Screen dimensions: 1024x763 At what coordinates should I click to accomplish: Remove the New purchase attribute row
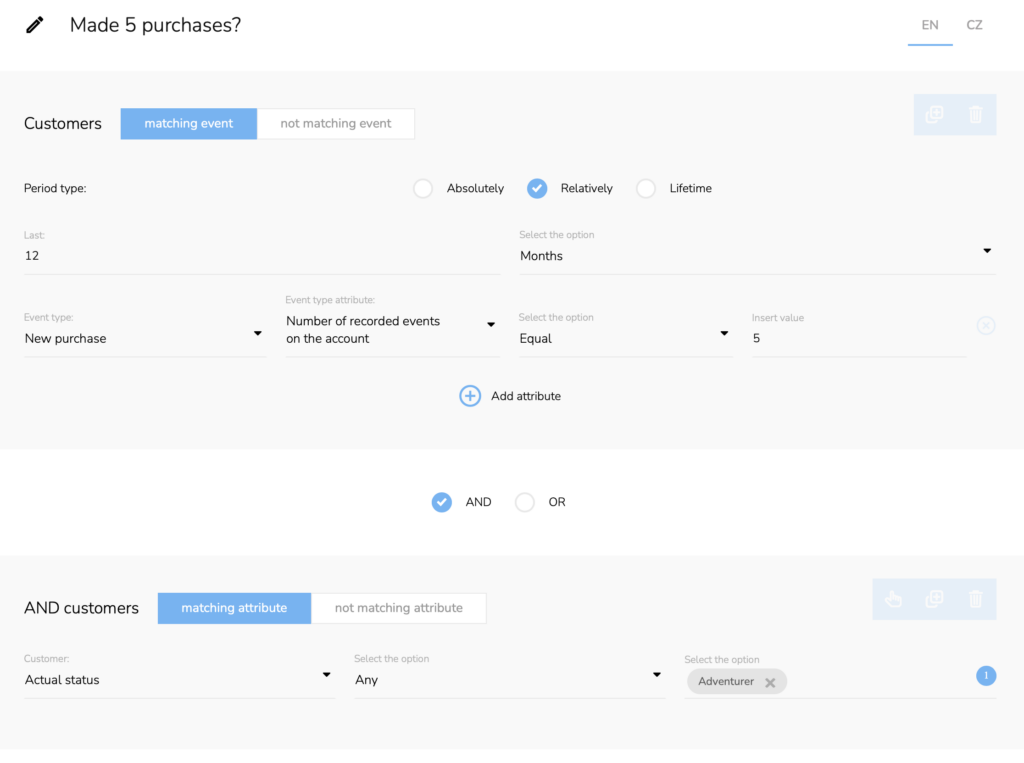(985, 325)
